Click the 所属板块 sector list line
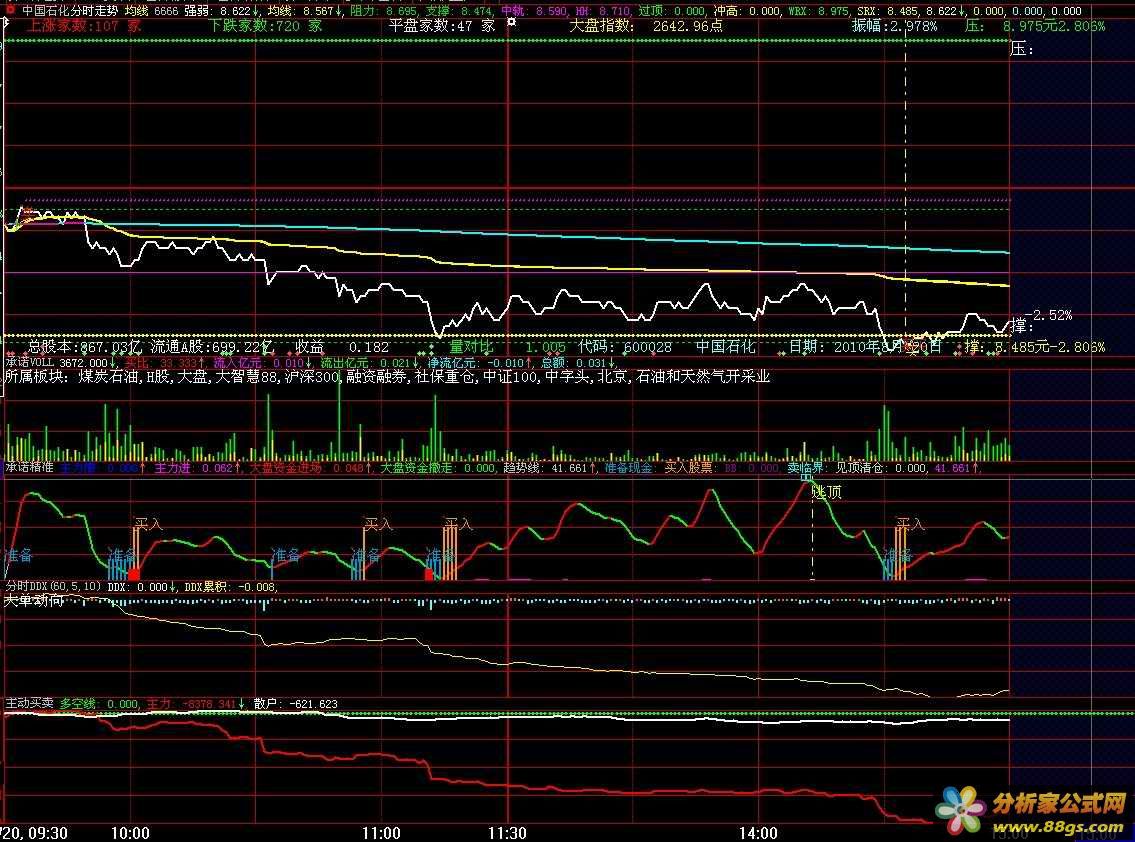This screenshot has width=1135, height=842. pos(387,376)
